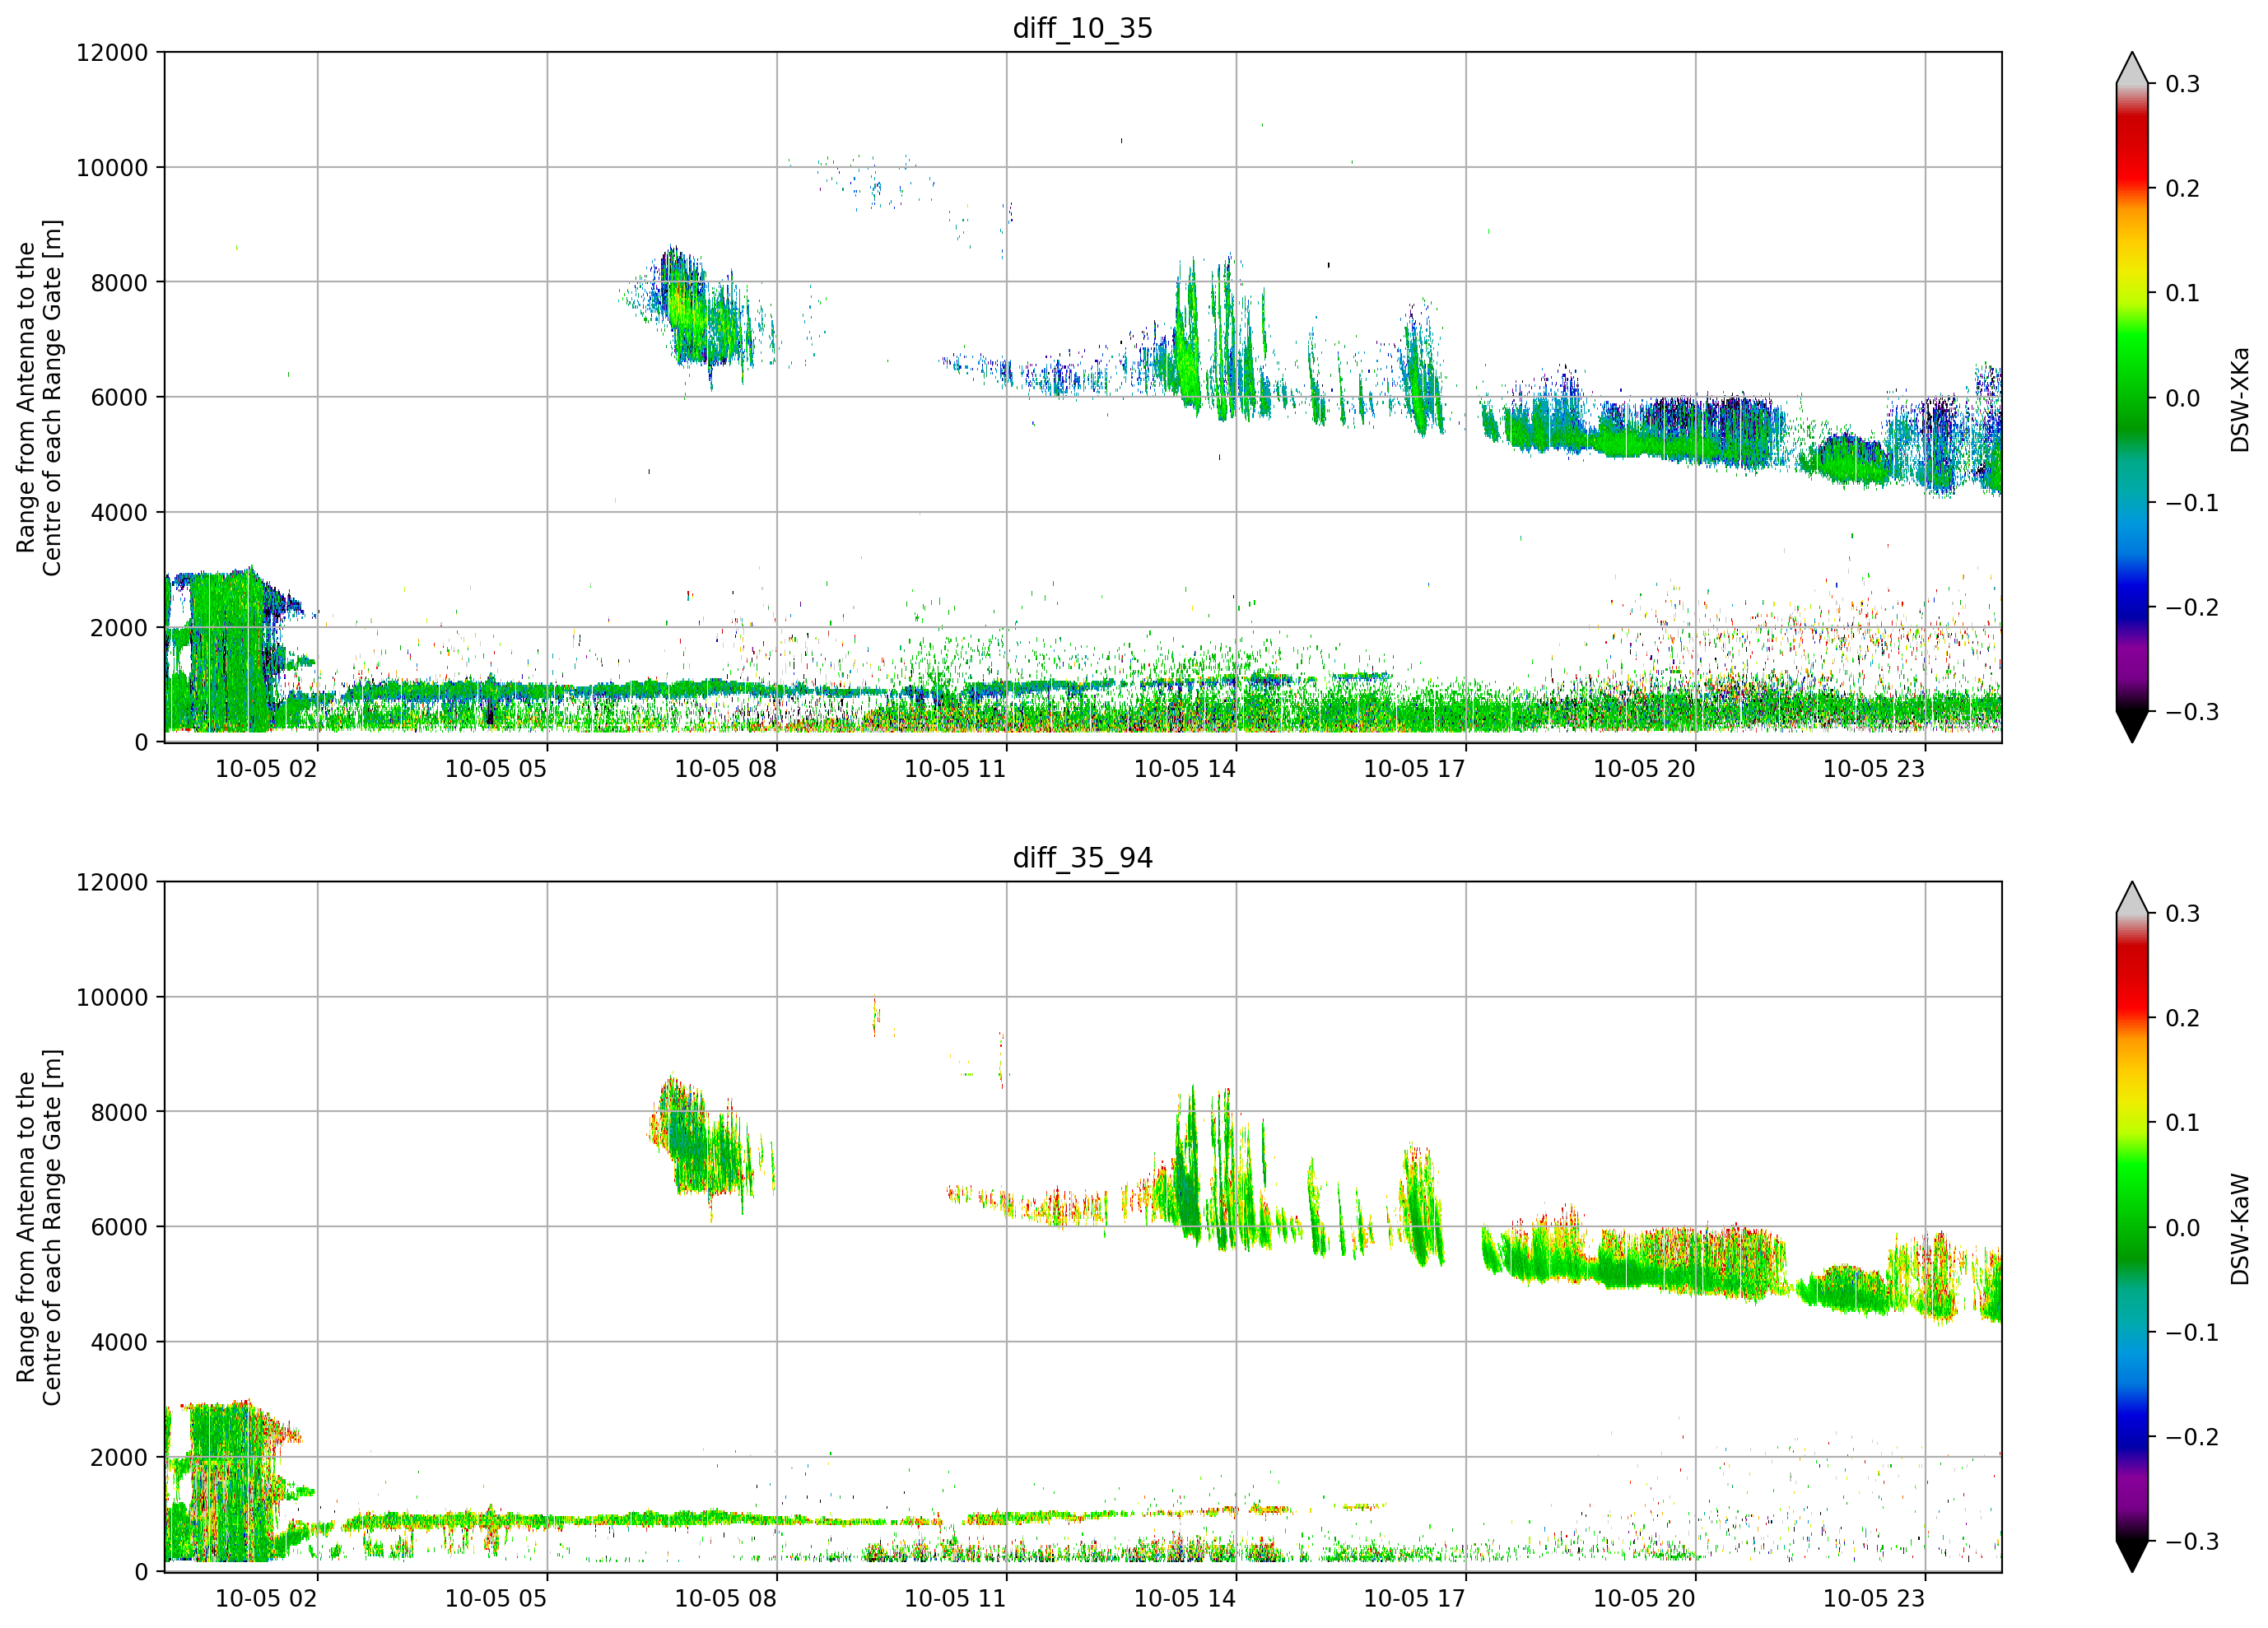The width and height of the screenshot is (2268, 1628).
Task: Click the 0.0 tick on DSW-XKa colorbar
Action: [x=2183, y=398]
